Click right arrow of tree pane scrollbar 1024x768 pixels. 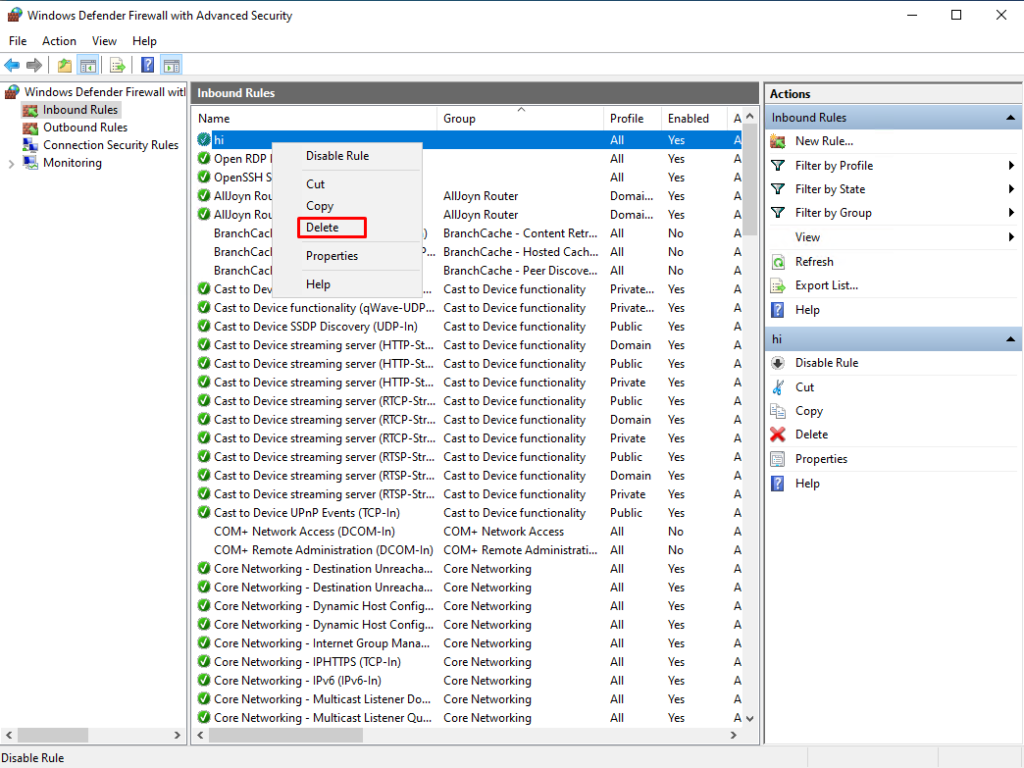pyautogui.click(x=177, y=735)
